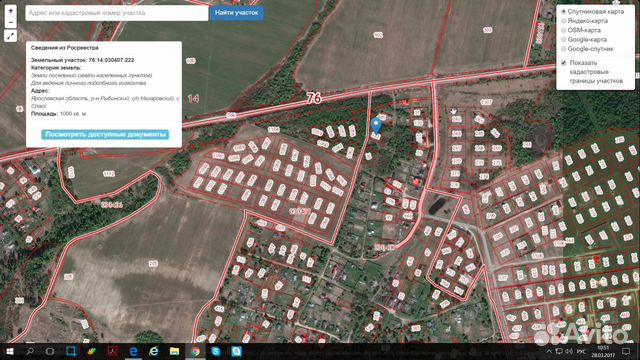Focus the address or cadastral number search field
The height and width of the screenshot is (360, 640).
point(117,13)
